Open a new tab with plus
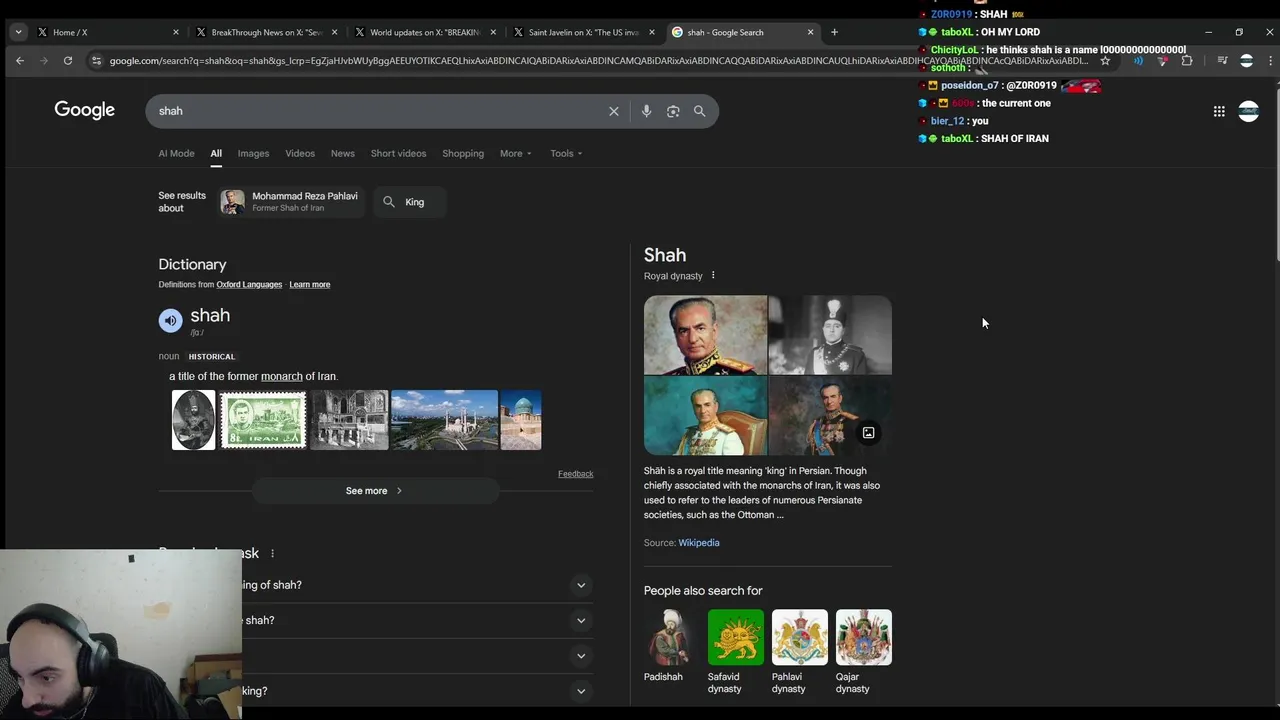The width and height of the screenshot is (1280, 720). click(x=834, y=32)
